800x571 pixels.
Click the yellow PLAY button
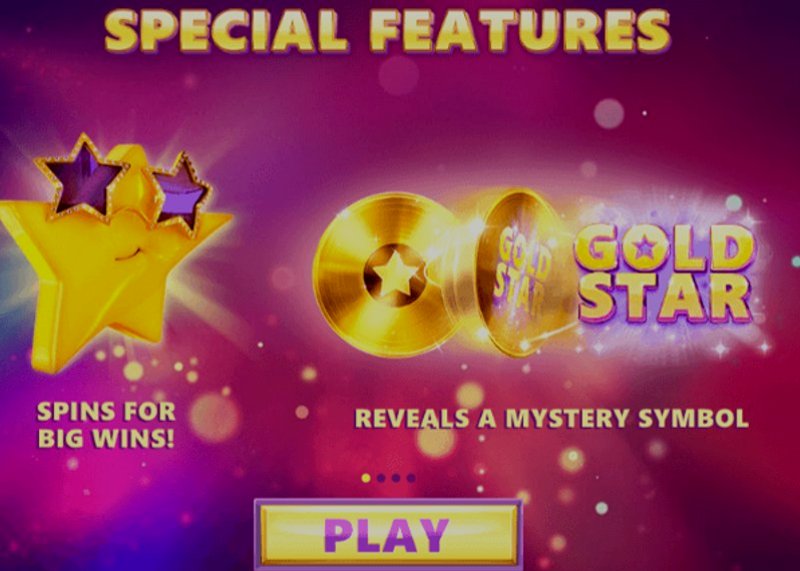[388, 534]
